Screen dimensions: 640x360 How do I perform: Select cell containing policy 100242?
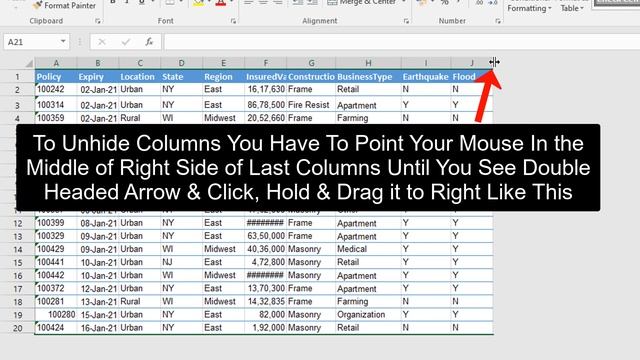pos(56,89)
